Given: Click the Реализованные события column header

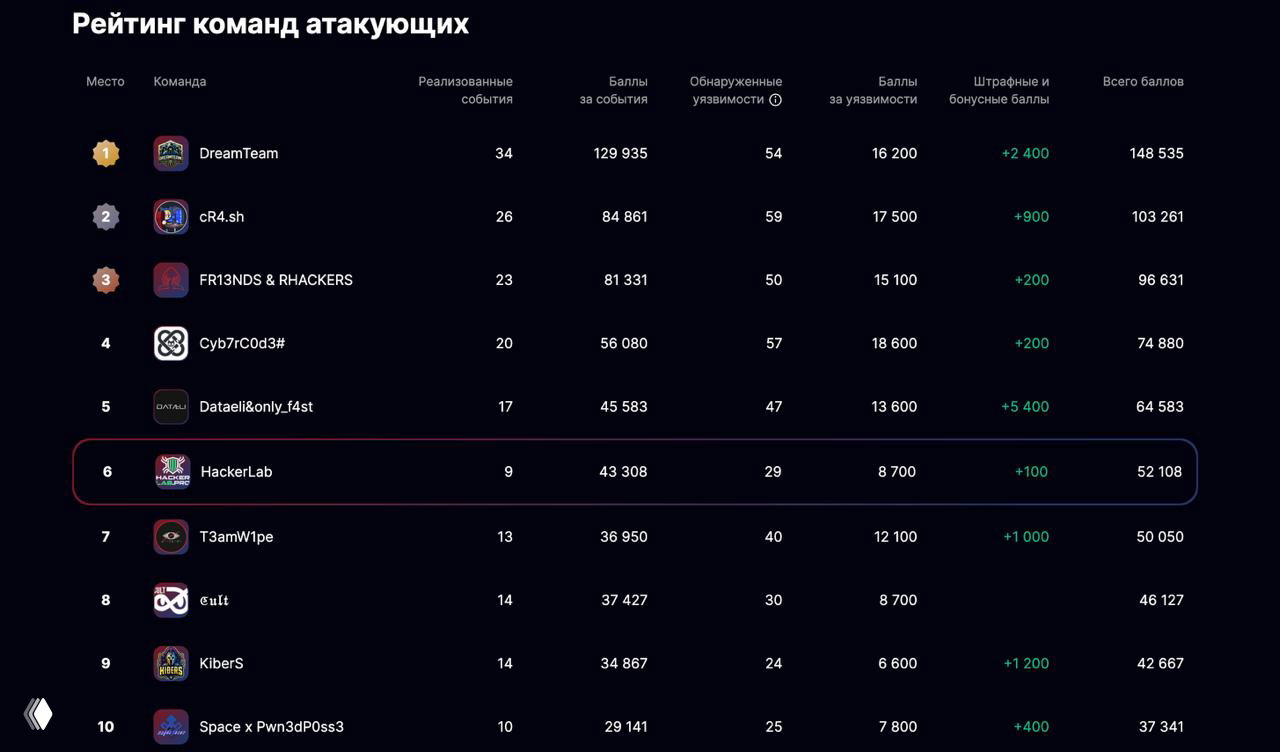Looking at the screenshot, I should click(465, 91).
